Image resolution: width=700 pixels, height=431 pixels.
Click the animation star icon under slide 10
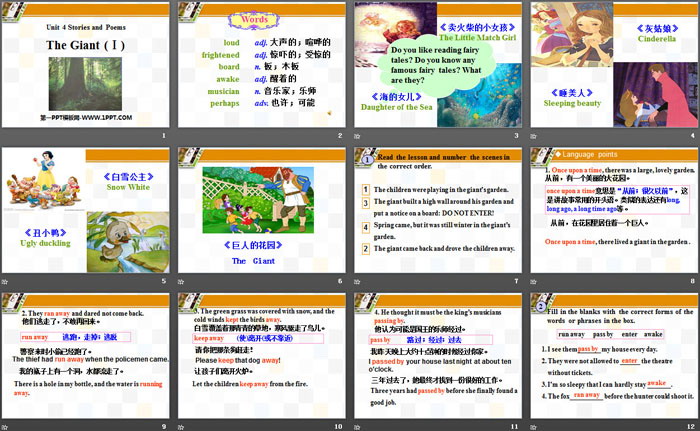point(181,427)
